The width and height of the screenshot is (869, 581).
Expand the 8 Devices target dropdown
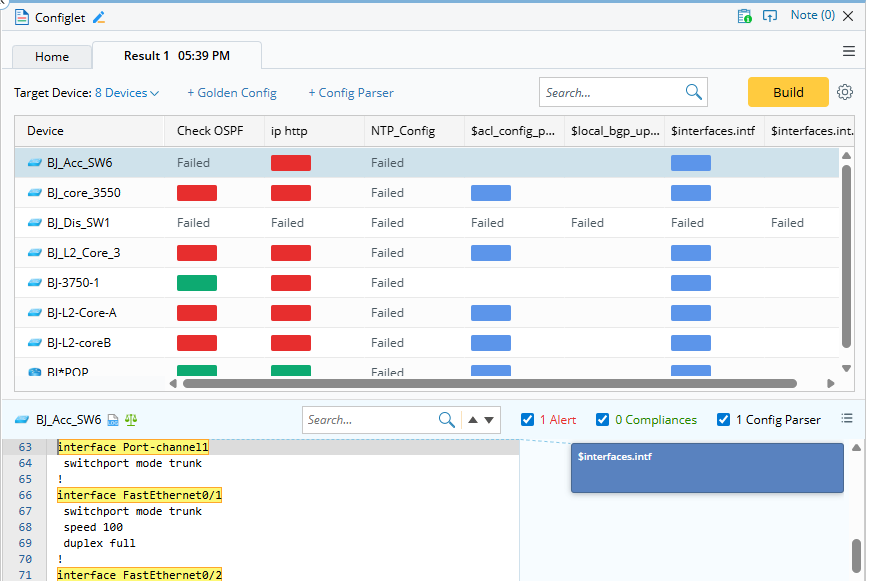[x=127, y=93]
